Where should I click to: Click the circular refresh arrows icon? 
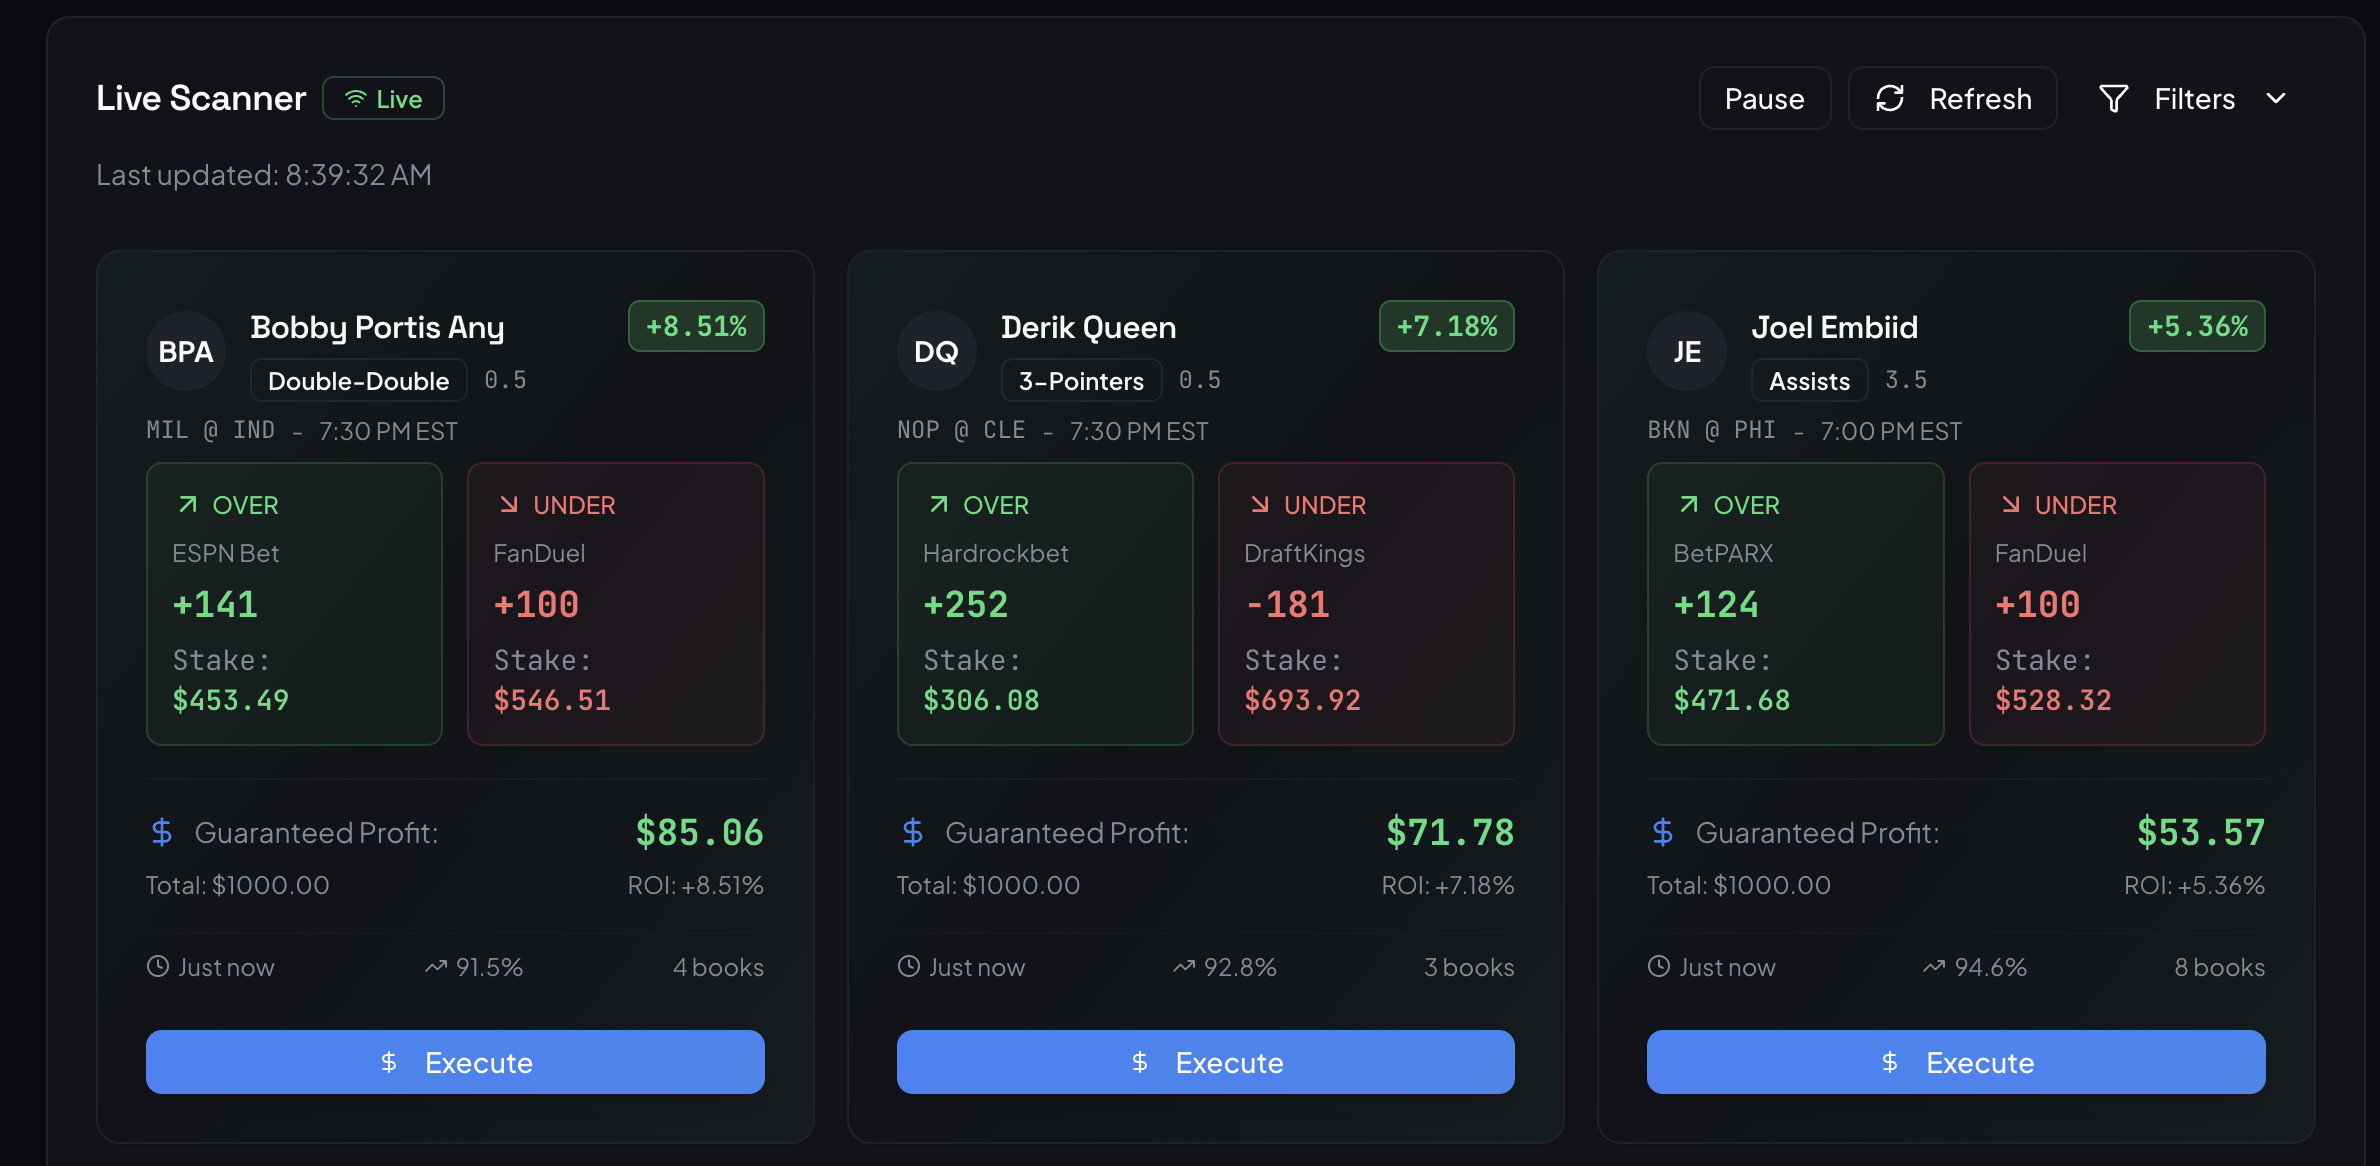pos(1891,97)
